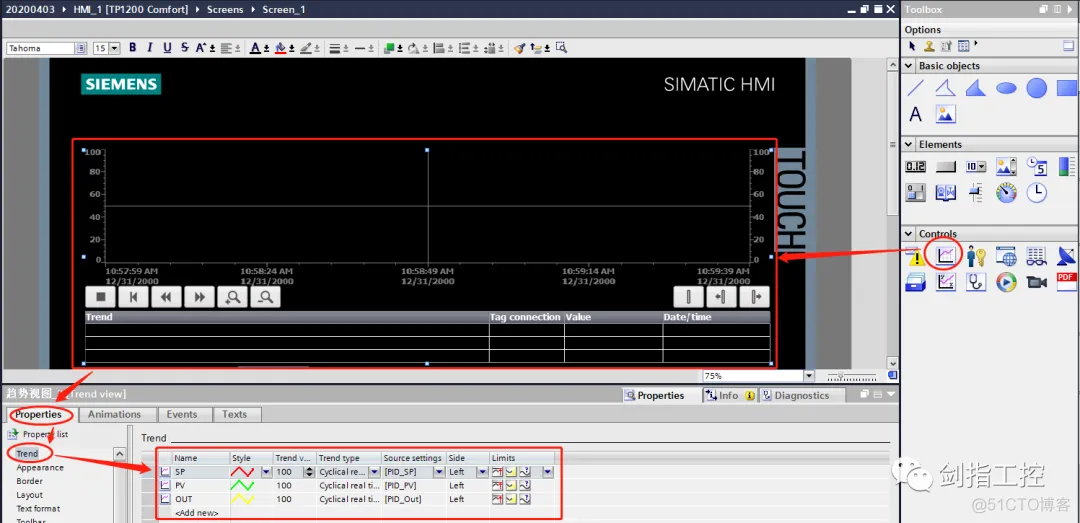Pick the Clock element in Toolbox
This screenshot has width=1080, height=523.
pos(1037,193)
